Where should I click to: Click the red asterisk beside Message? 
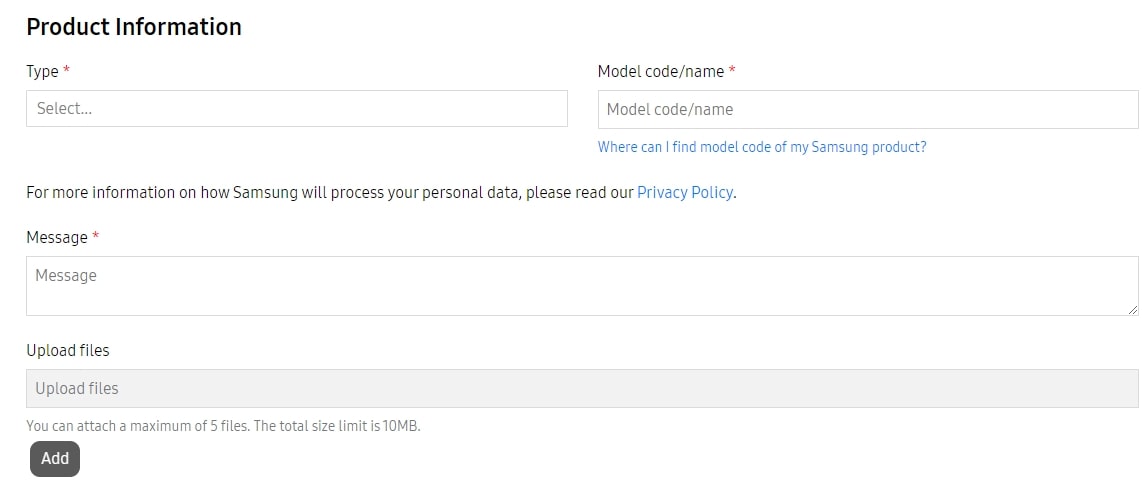(x=95, y=236)
